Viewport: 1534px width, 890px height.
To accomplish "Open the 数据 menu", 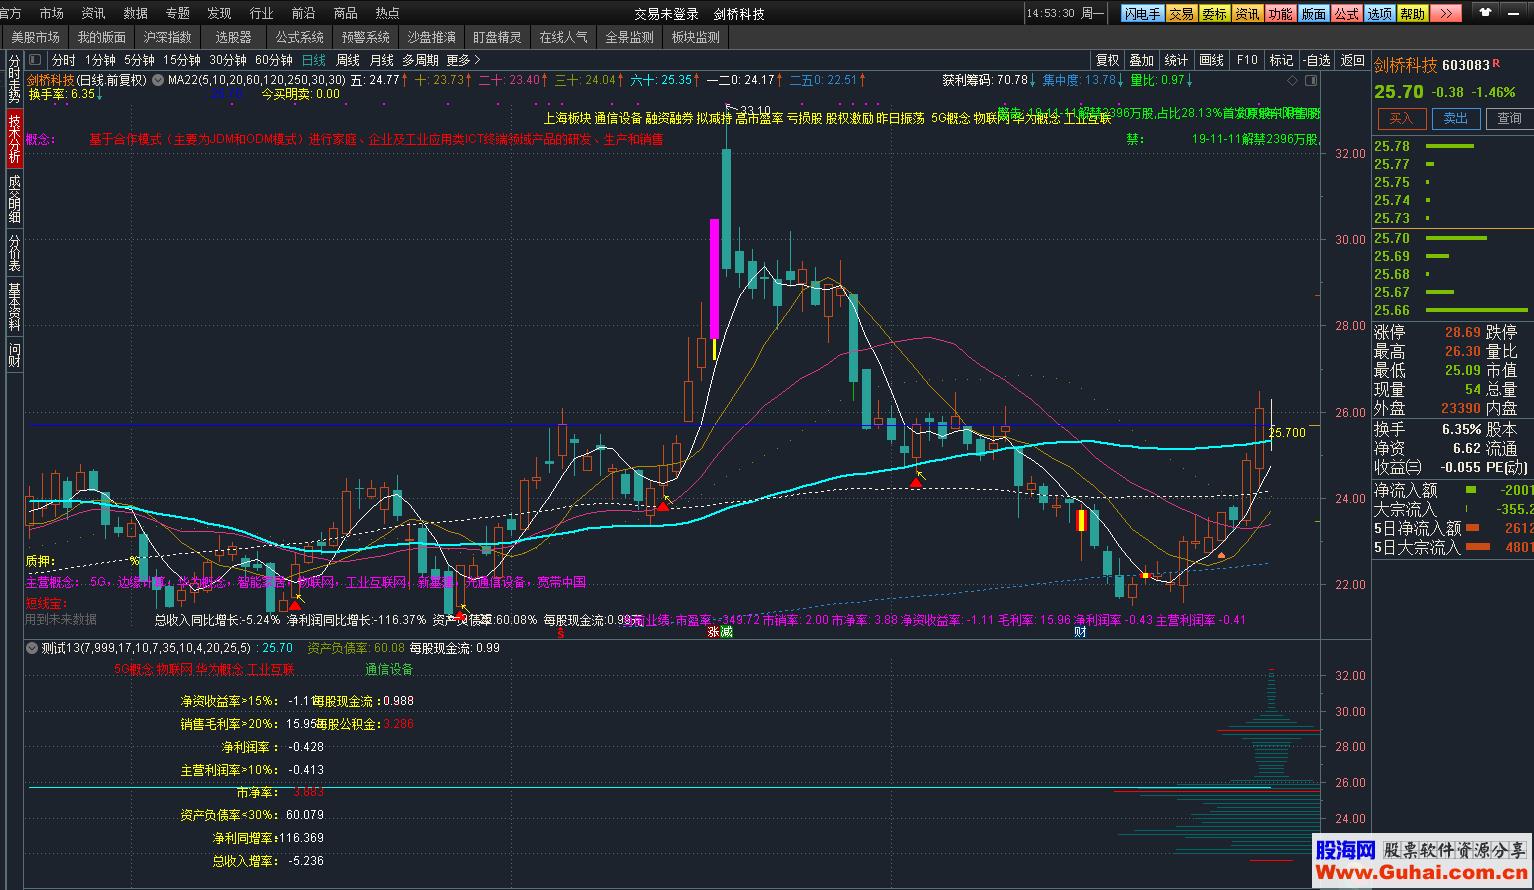I will coord(135,13).
